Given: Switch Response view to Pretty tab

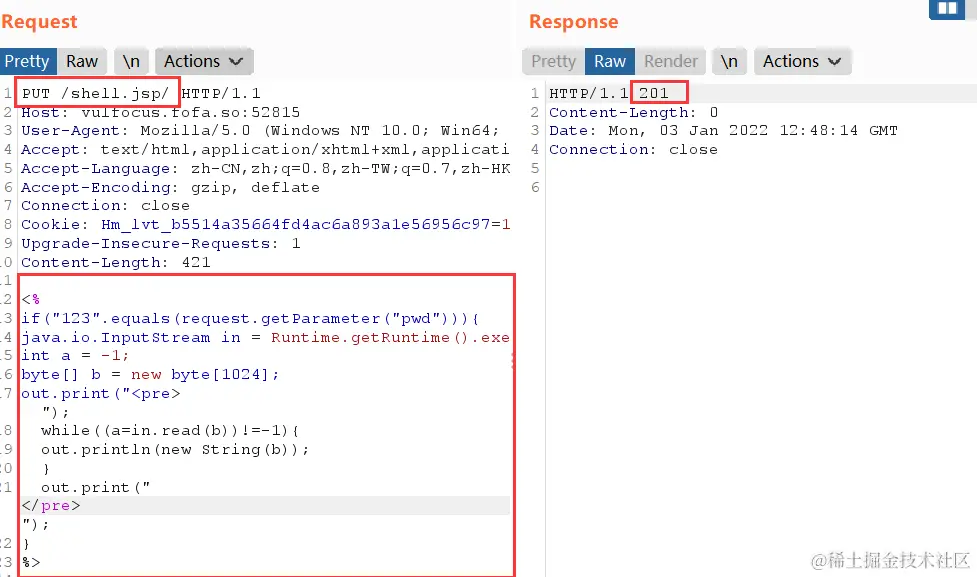Looking at the screenshot, I should 553,61.
